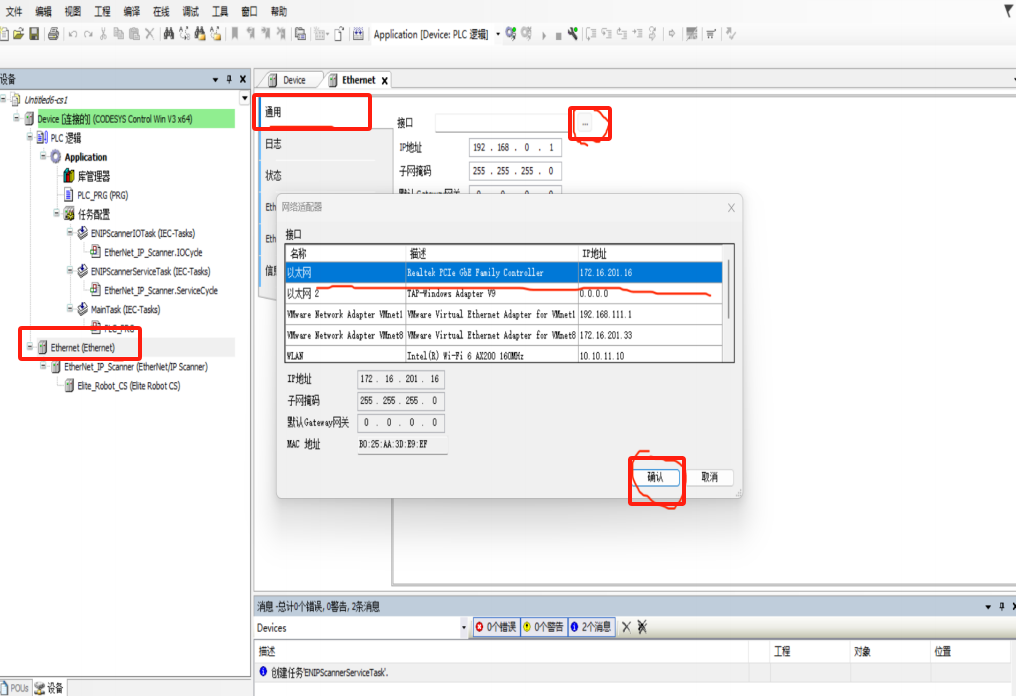Clear all messages with the X icon

(x=626, y=627)
